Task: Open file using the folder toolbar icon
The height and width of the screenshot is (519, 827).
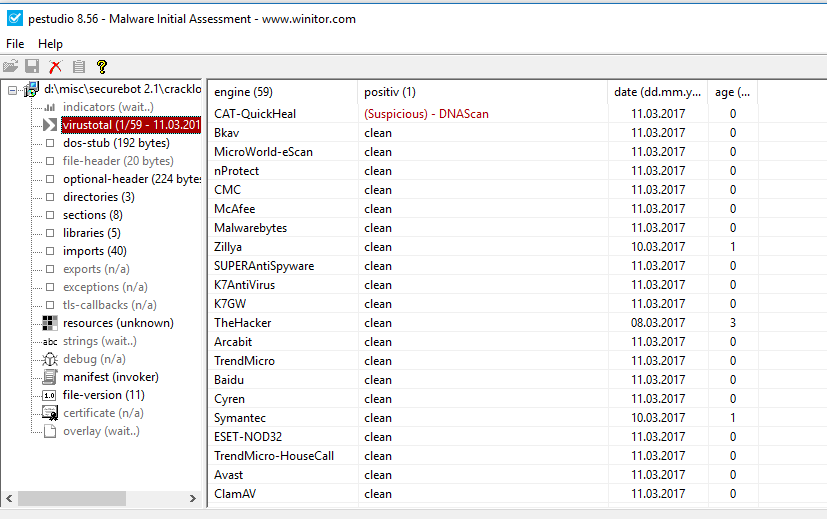Action: coord(11,66)
